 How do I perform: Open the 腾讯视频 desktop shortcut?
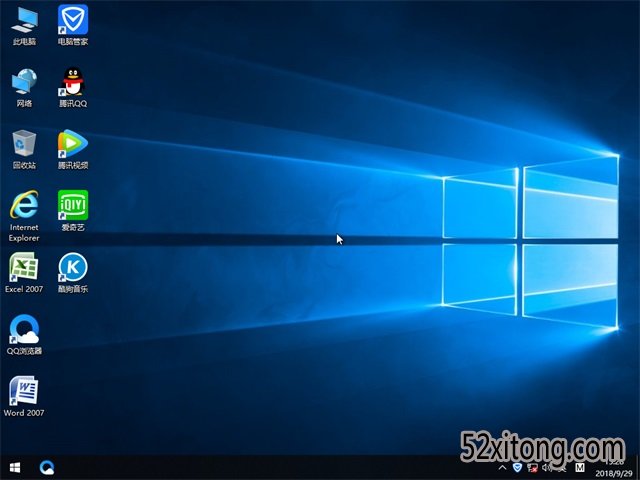tap(73, 149)
